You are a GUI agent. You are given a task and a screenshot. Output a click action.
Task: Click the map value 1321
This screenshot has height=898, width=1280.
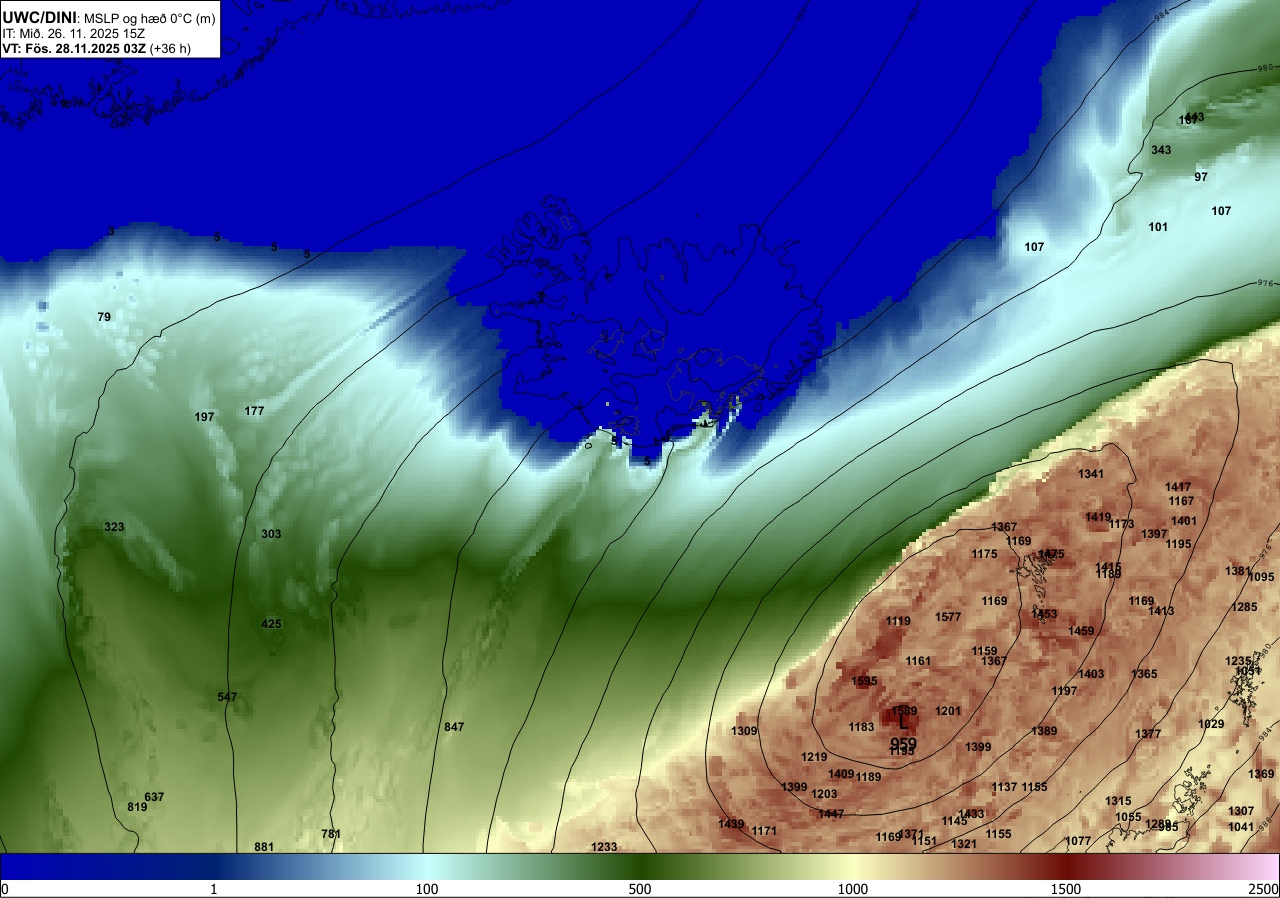click(x=964, y=844)
